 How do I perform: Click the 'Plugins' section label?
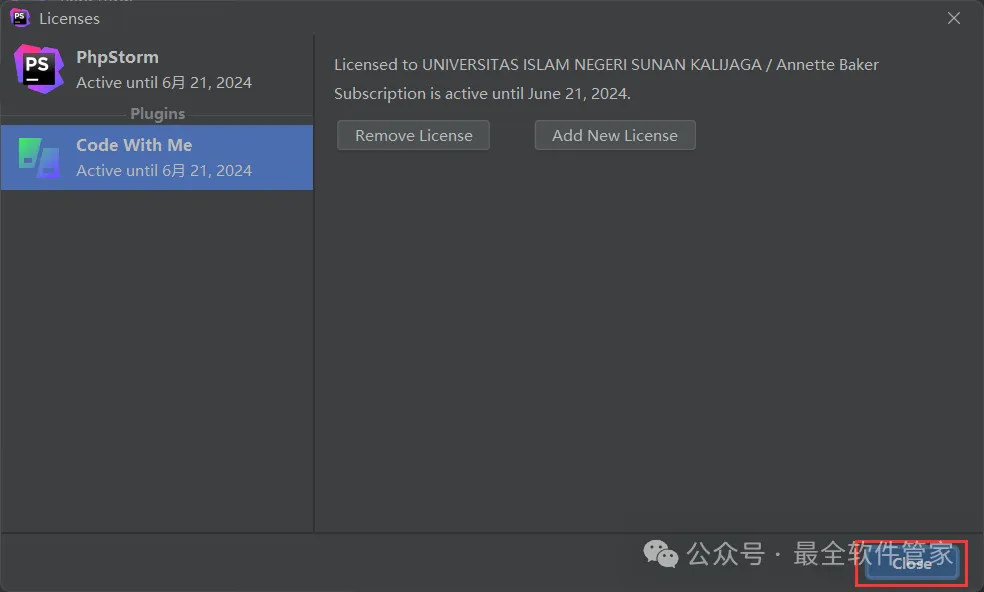coord(158,114)
